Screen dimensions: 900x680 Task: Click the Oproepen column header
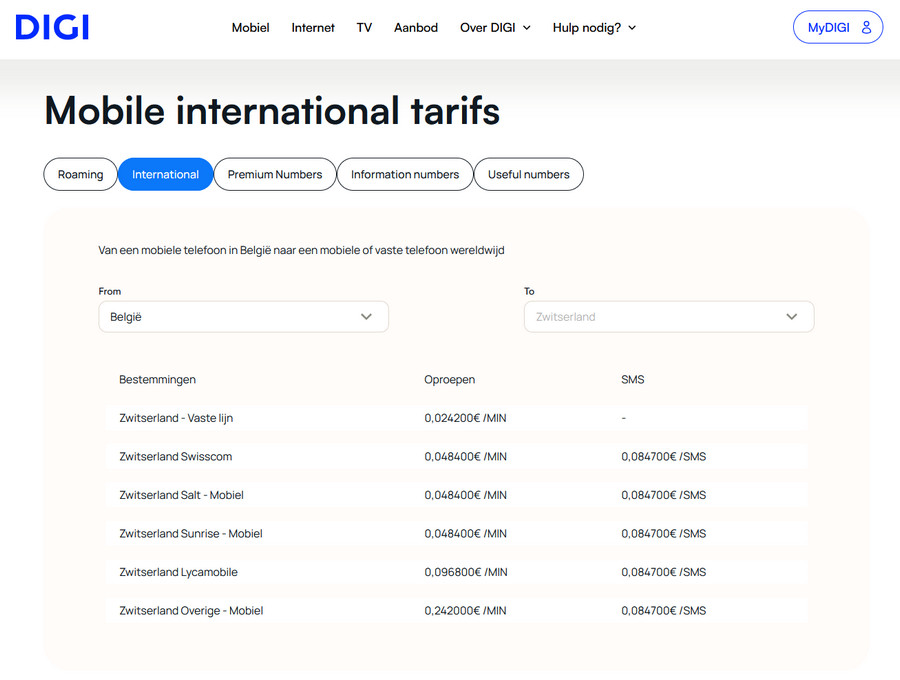pos(449,379)
